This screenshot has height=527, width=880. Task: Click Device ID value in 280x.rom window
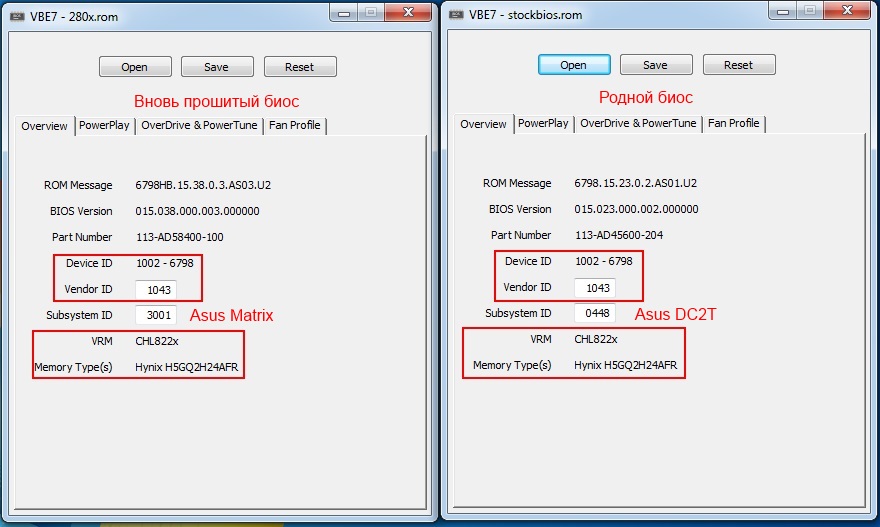165,263
